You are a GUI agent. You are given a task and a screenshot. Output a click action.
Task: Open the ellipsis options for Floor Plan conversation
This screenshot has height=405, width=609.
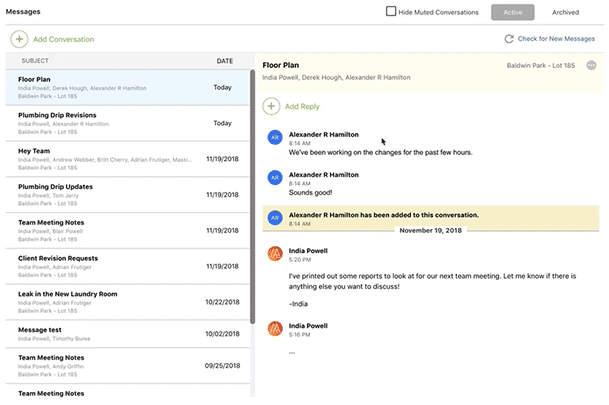[591, 65]
